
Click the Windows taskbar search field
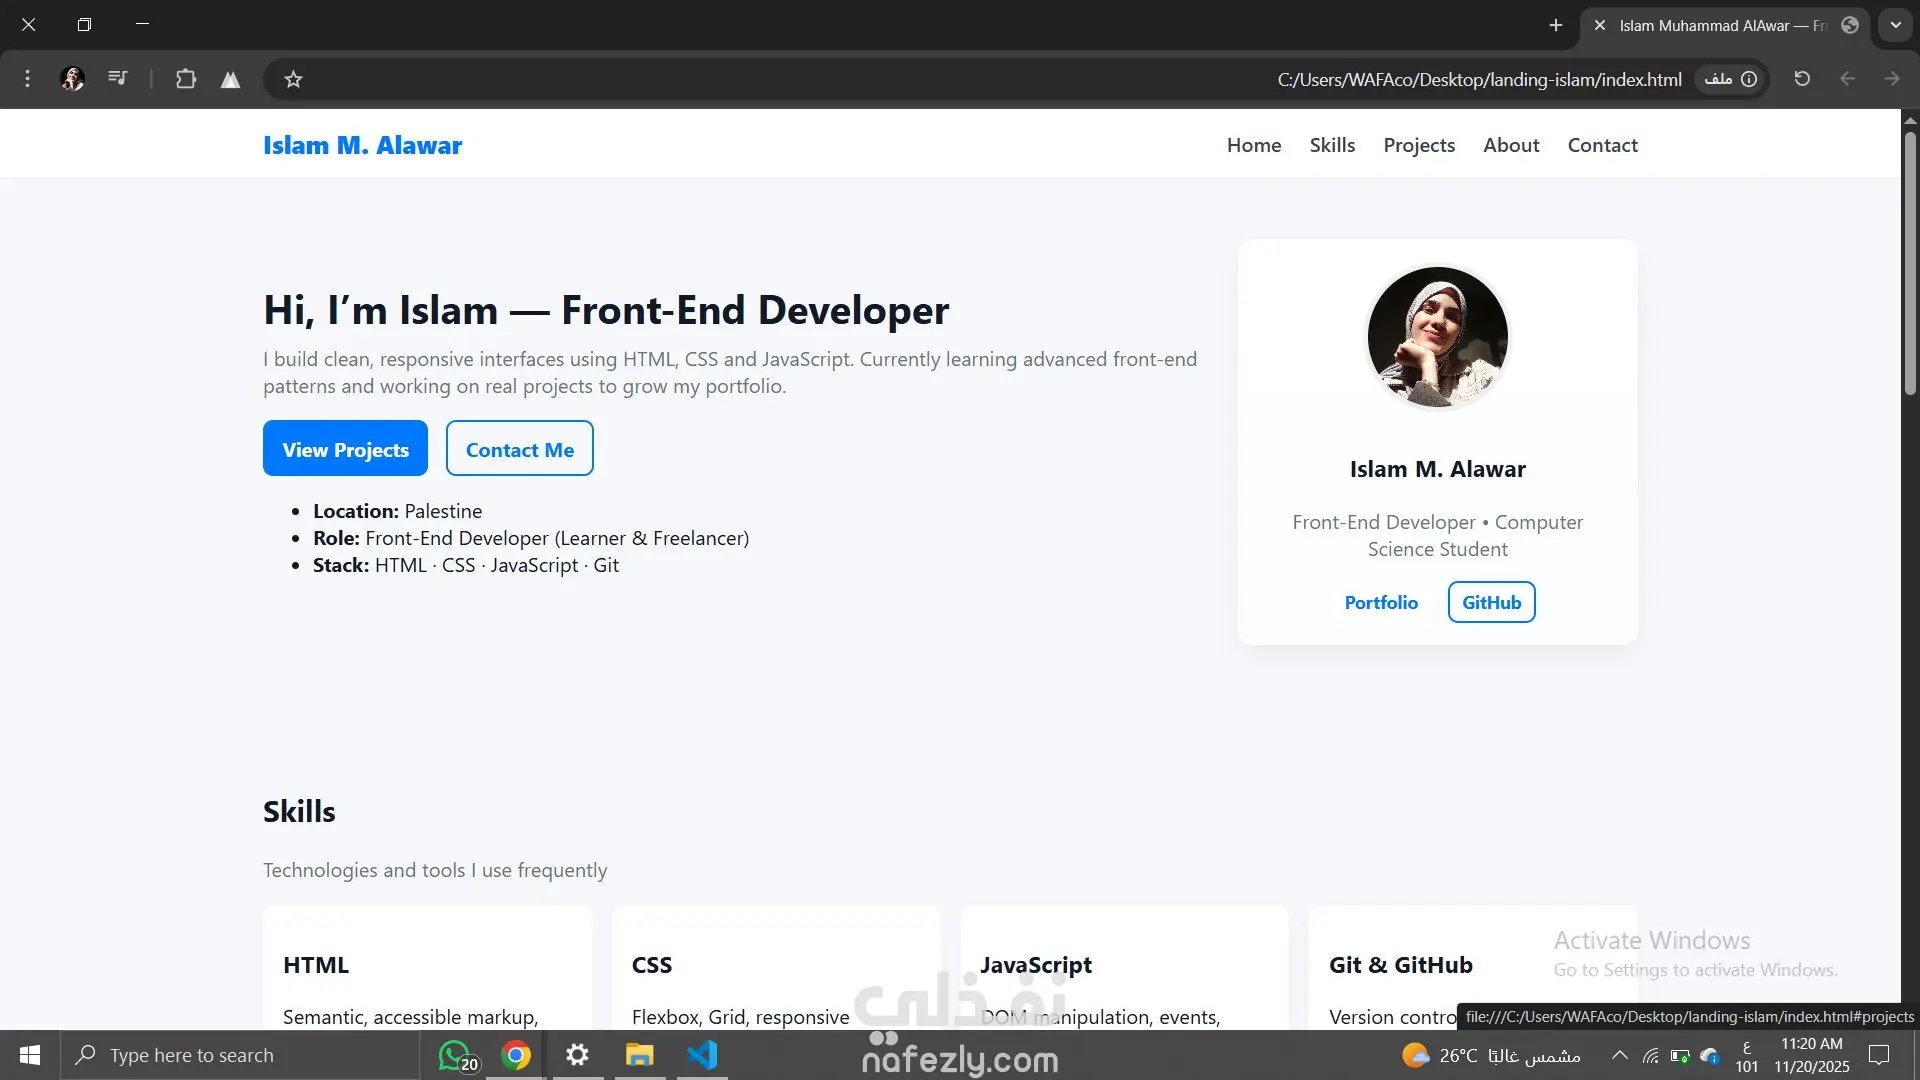point(240,1055)
